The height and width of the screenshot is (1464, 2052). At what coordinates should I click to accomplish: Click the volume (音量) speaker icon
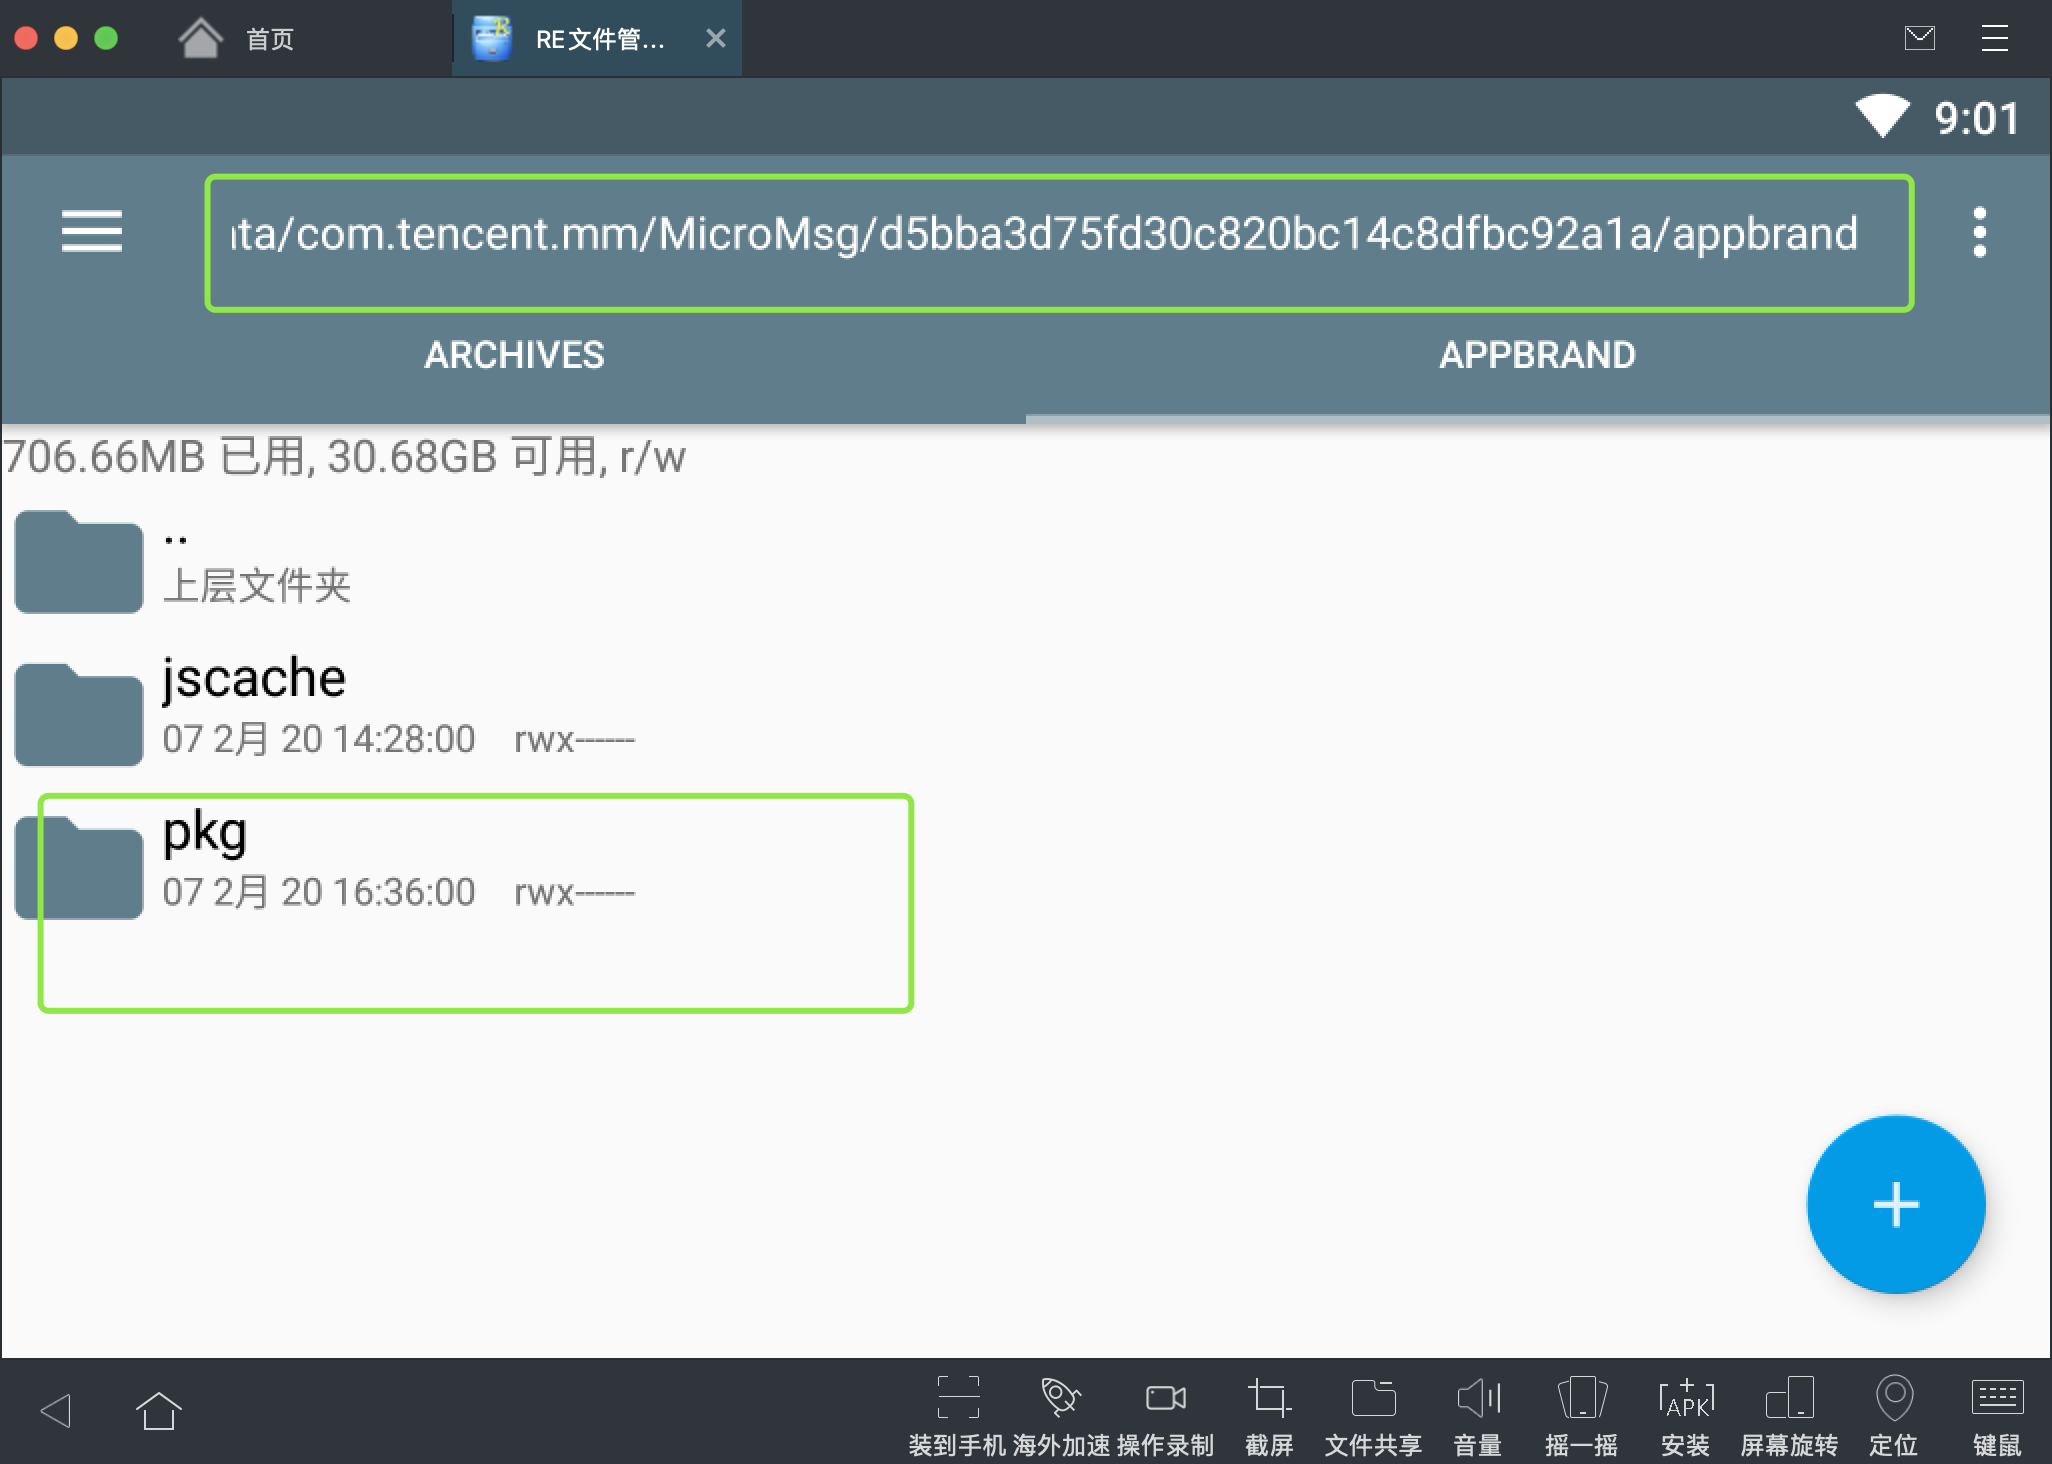click(1477, 1398)
